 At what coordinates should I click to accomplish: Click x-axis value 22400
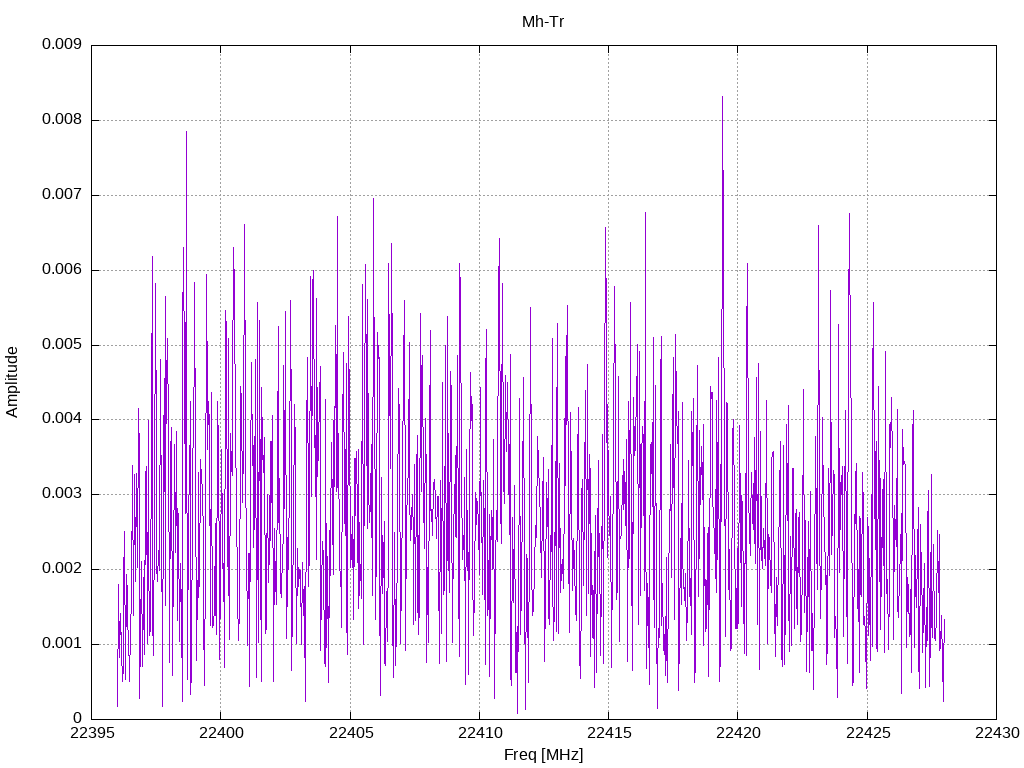point(221,733)
